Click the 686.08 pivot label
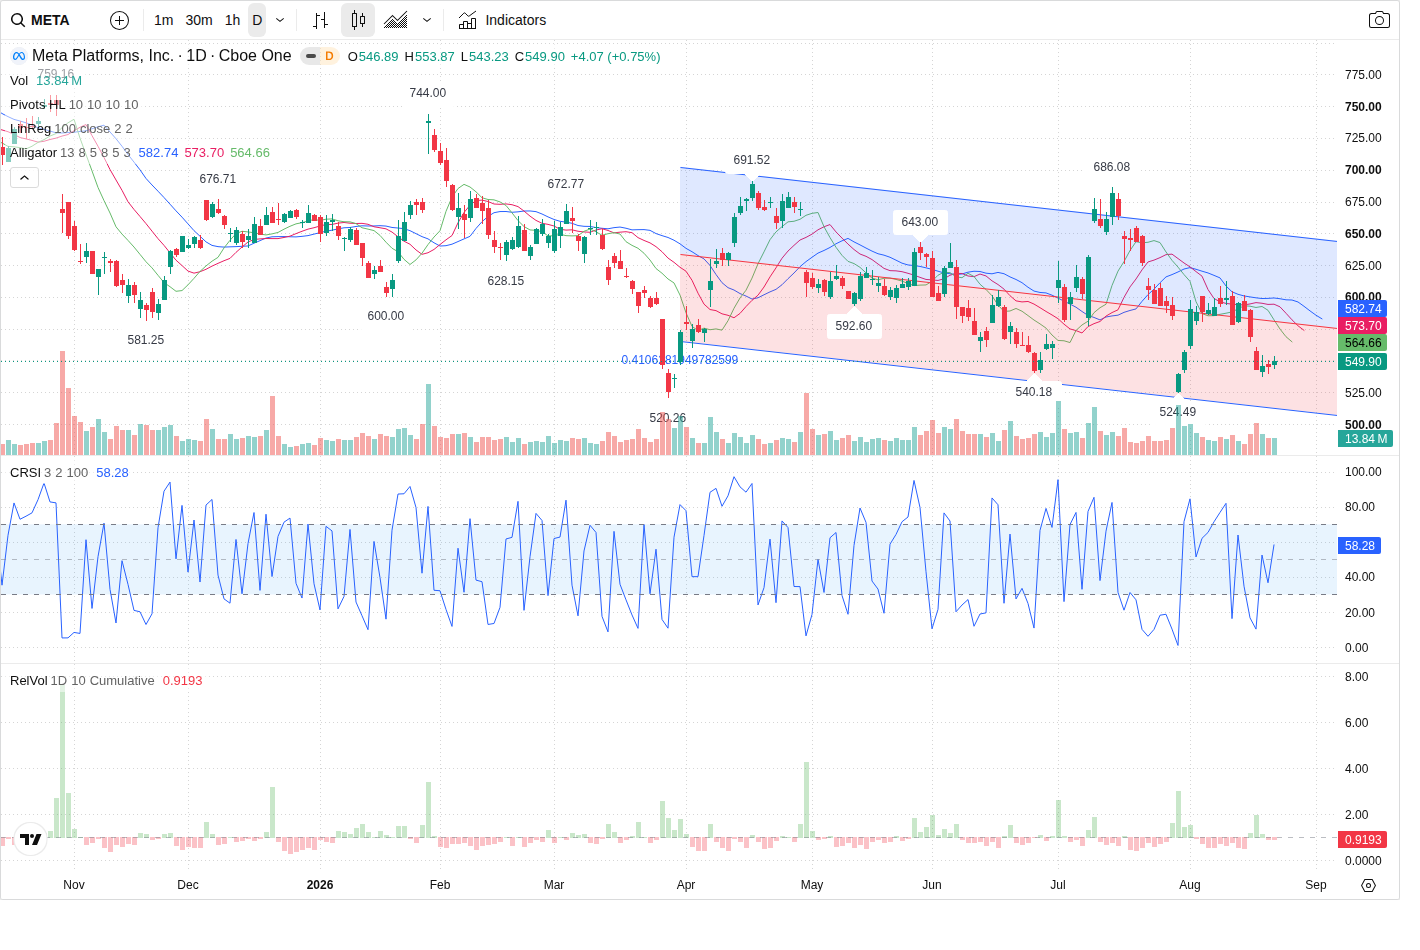Viewport: 1420px width, 950px height. coord(1112,167)
